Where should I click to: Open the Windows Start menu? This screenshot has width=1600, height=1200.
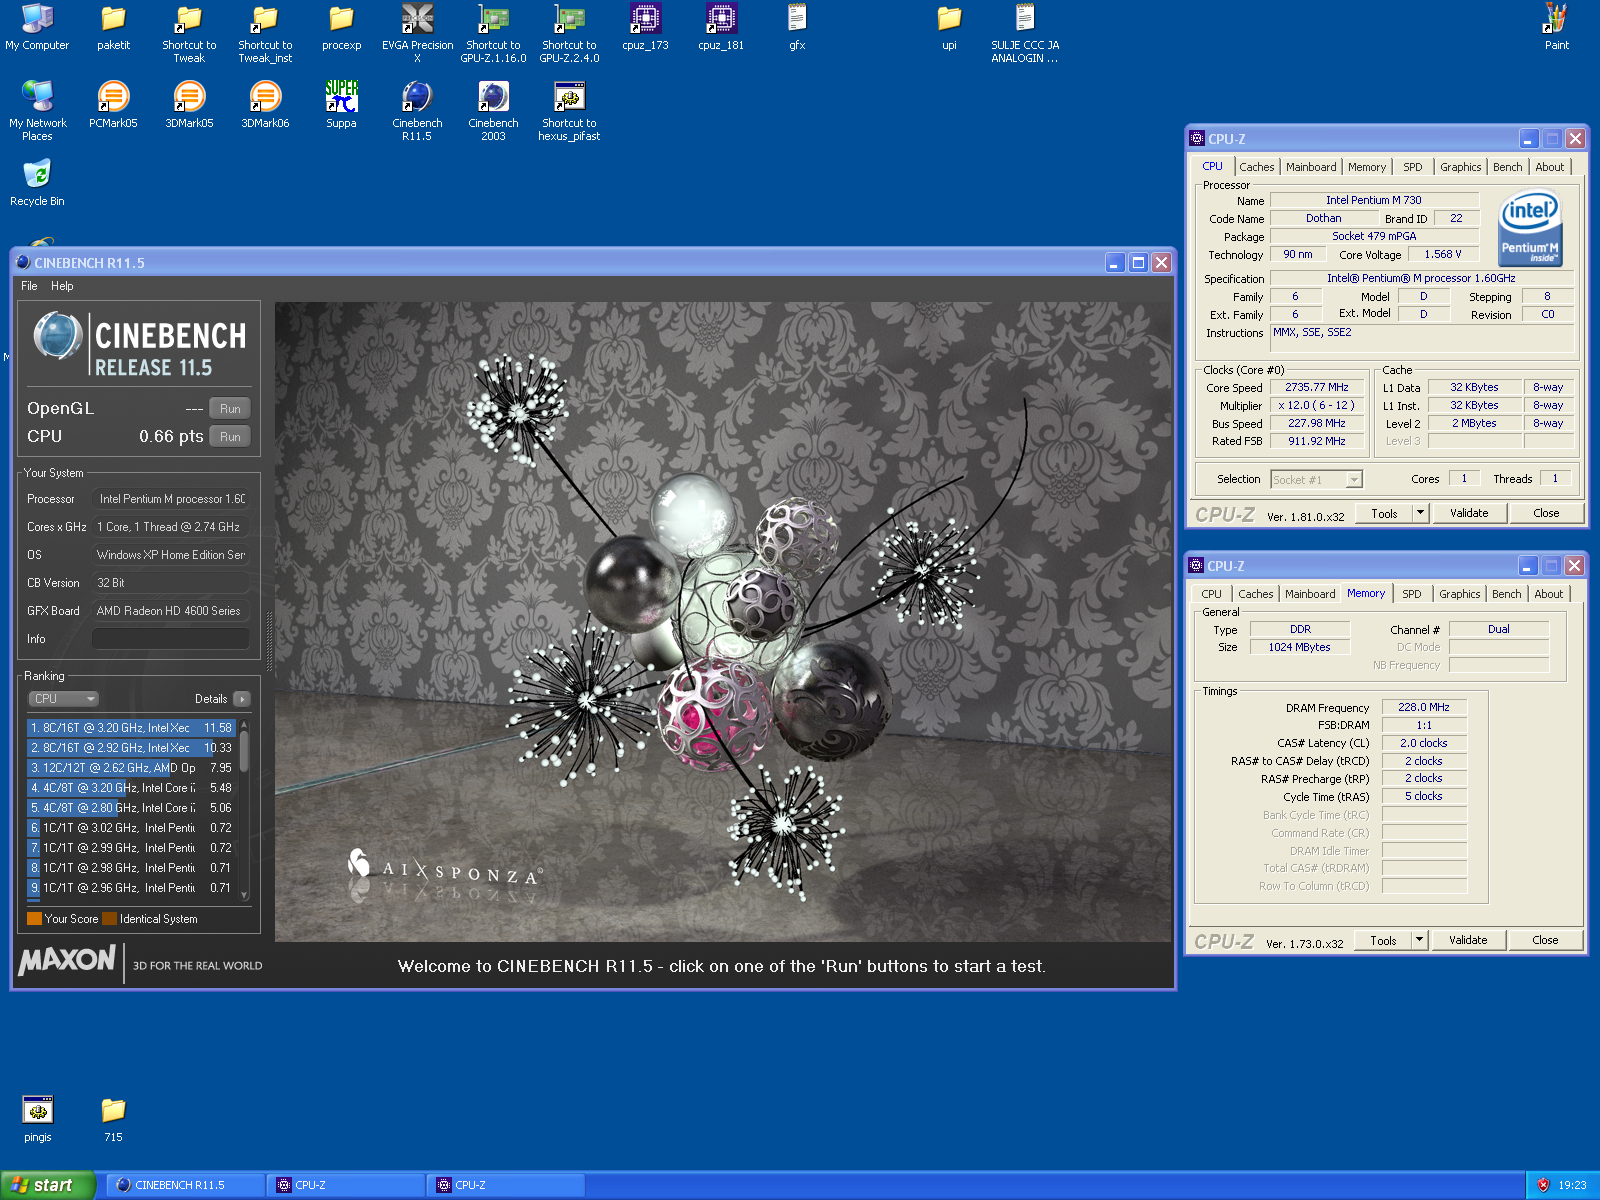47,1185
